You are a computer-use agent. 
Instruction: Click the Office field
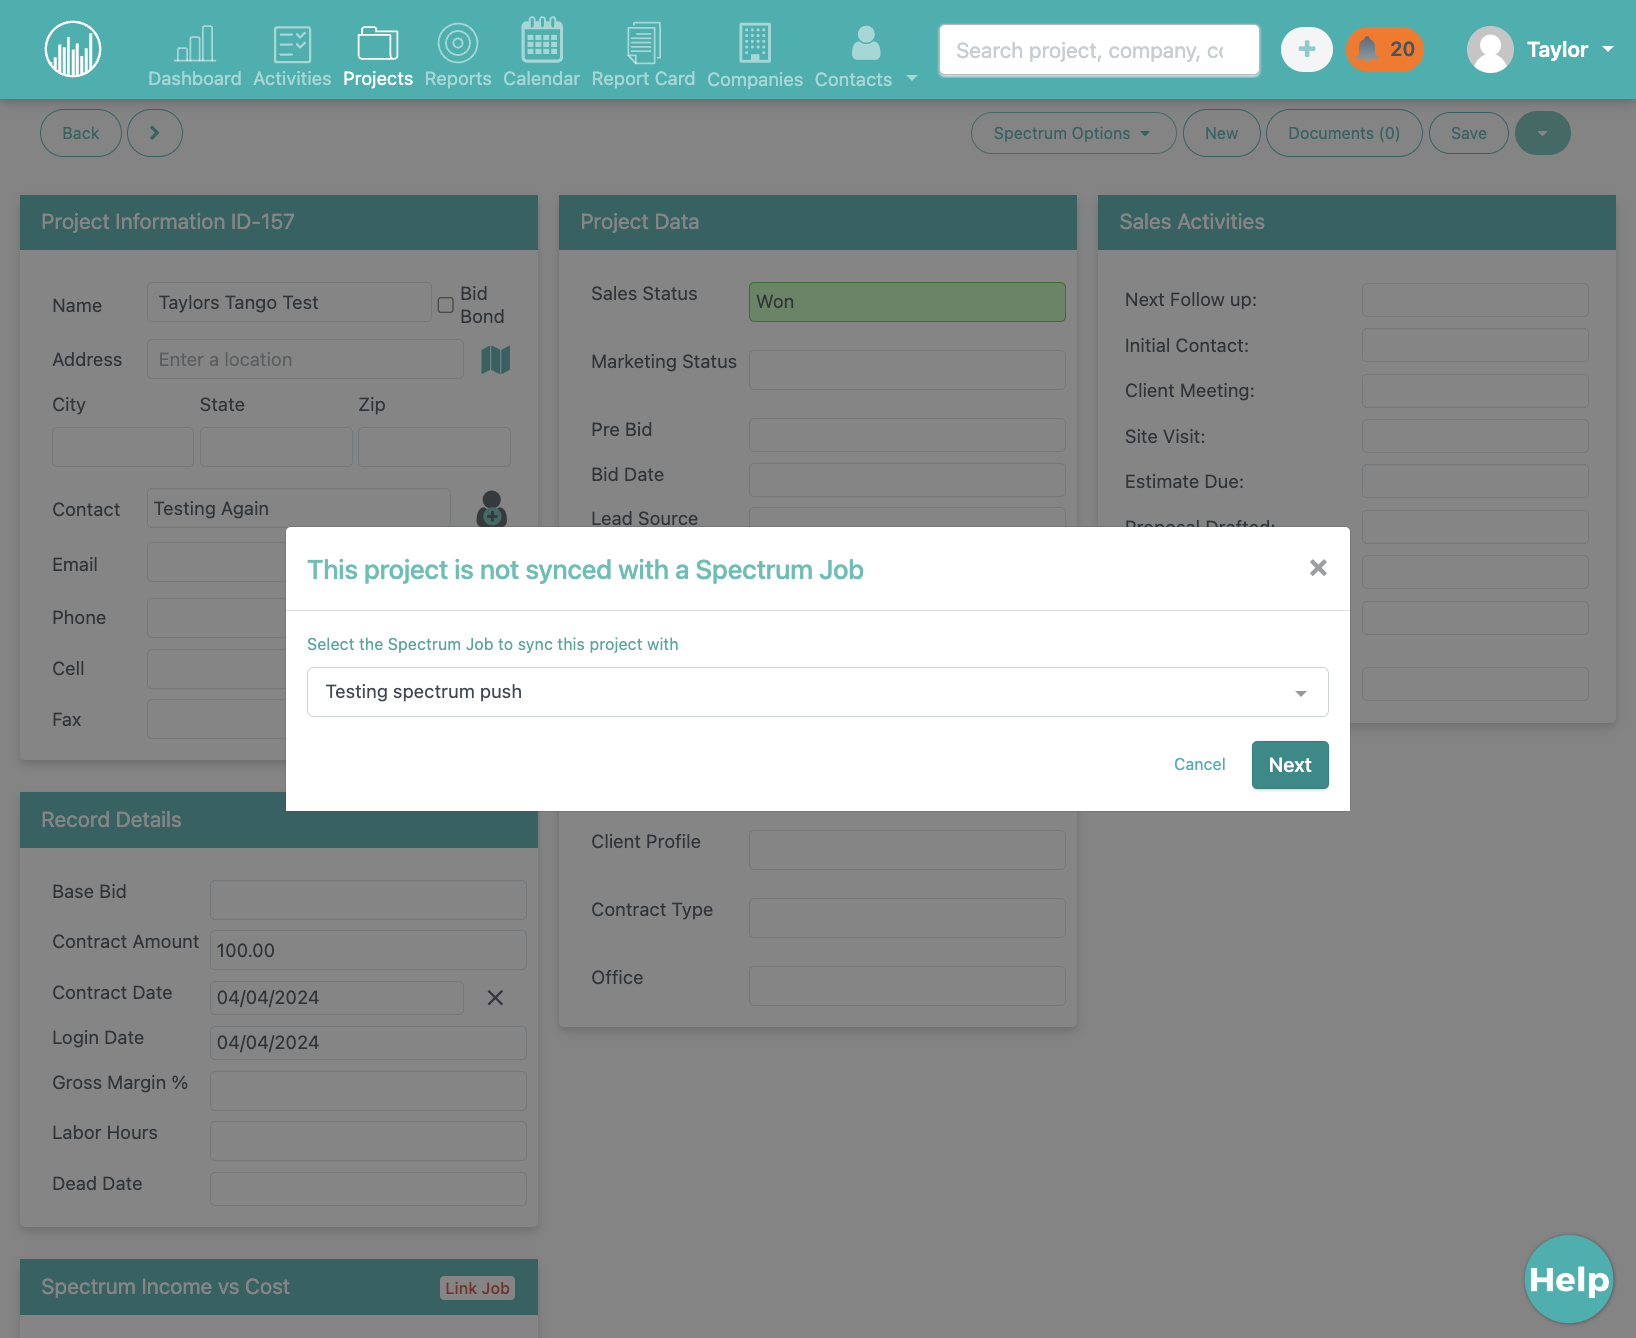pos(907,986)
